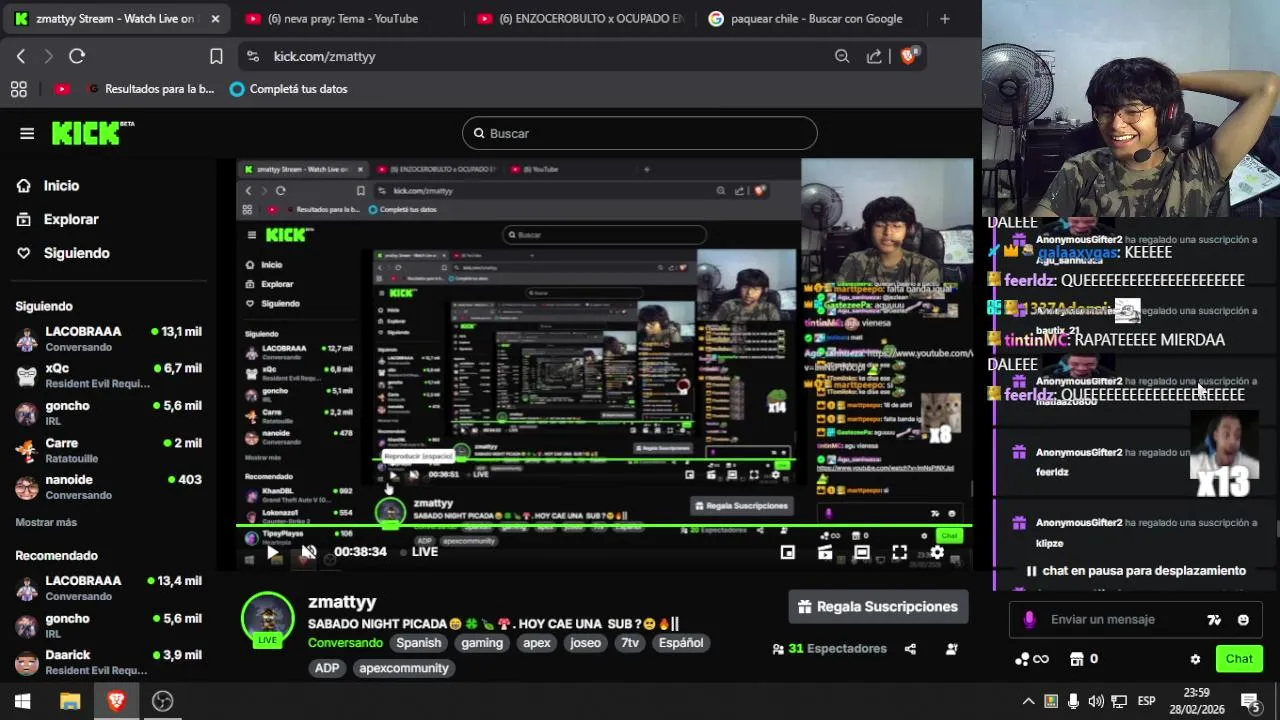The image size is (1280, 720).
Task: Play the stream video
Action: click(272, 552)
